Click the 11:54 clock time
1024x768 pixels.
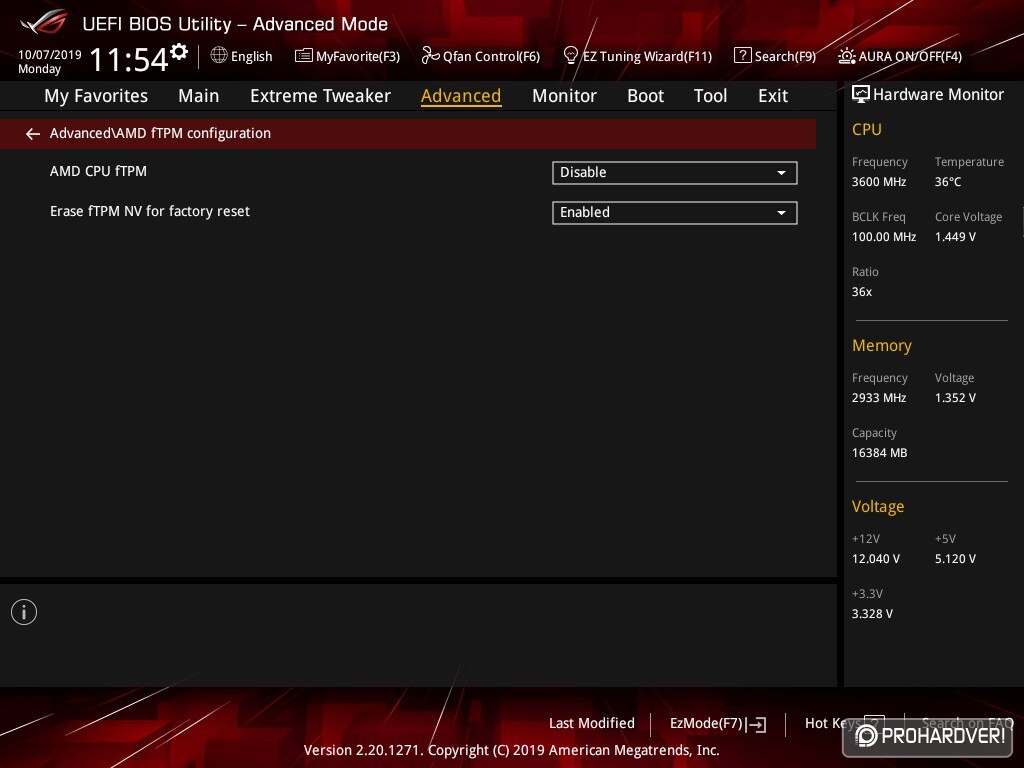tap(129, 59)
